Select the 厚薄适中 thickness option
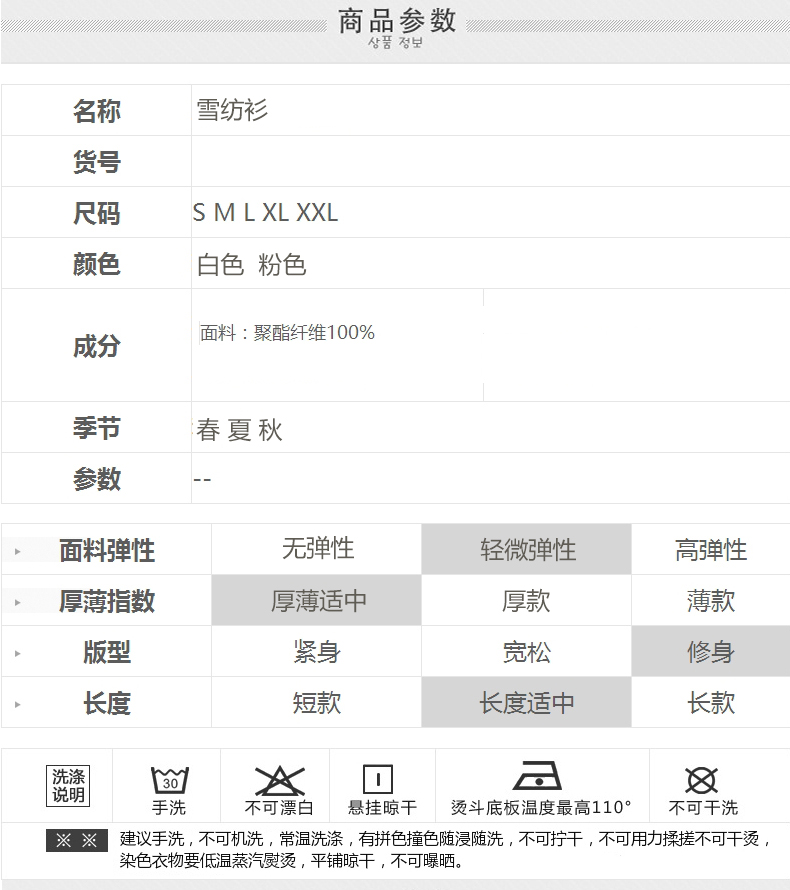 [x=317, y=601]
